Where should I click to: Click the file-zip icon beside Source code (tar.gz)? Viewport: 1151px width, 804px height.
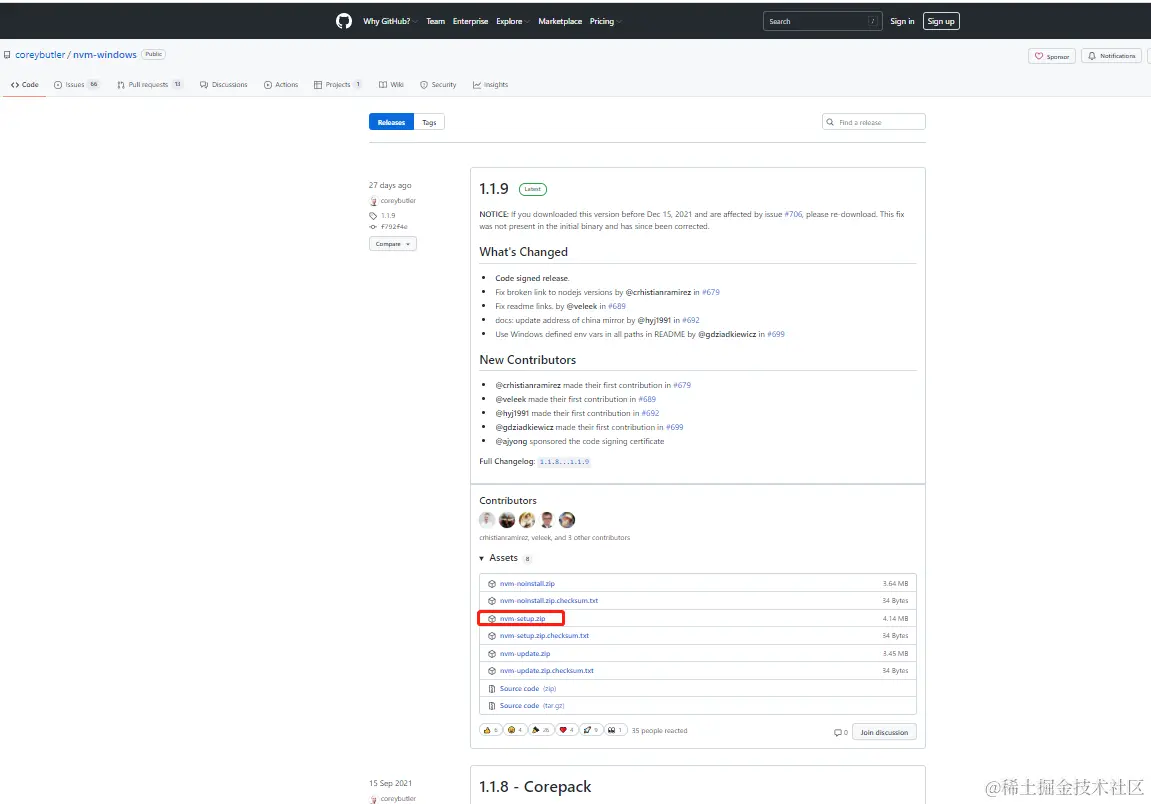click(492, 706)
